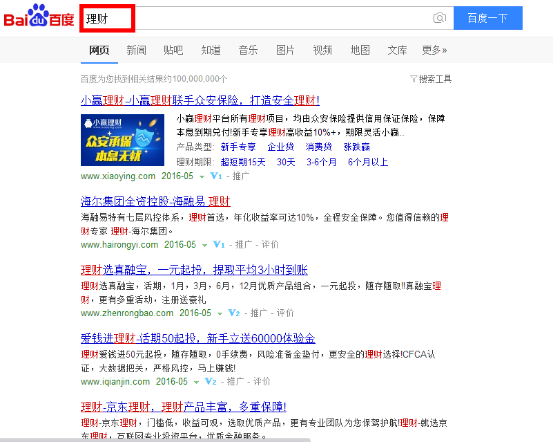Open the 搜索工具 filter icon
The height and width of the screenshot is (442, 554).
click(x=414, y=78)
